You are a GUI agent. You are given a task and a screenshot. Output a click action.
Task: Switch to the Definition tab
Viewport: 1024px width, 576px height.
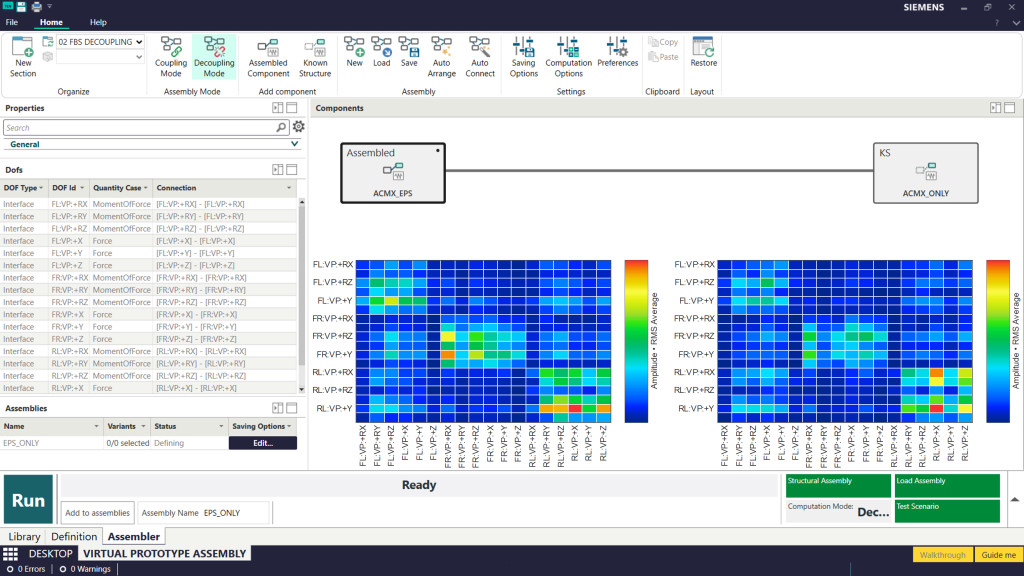click(x=74, y=536)
